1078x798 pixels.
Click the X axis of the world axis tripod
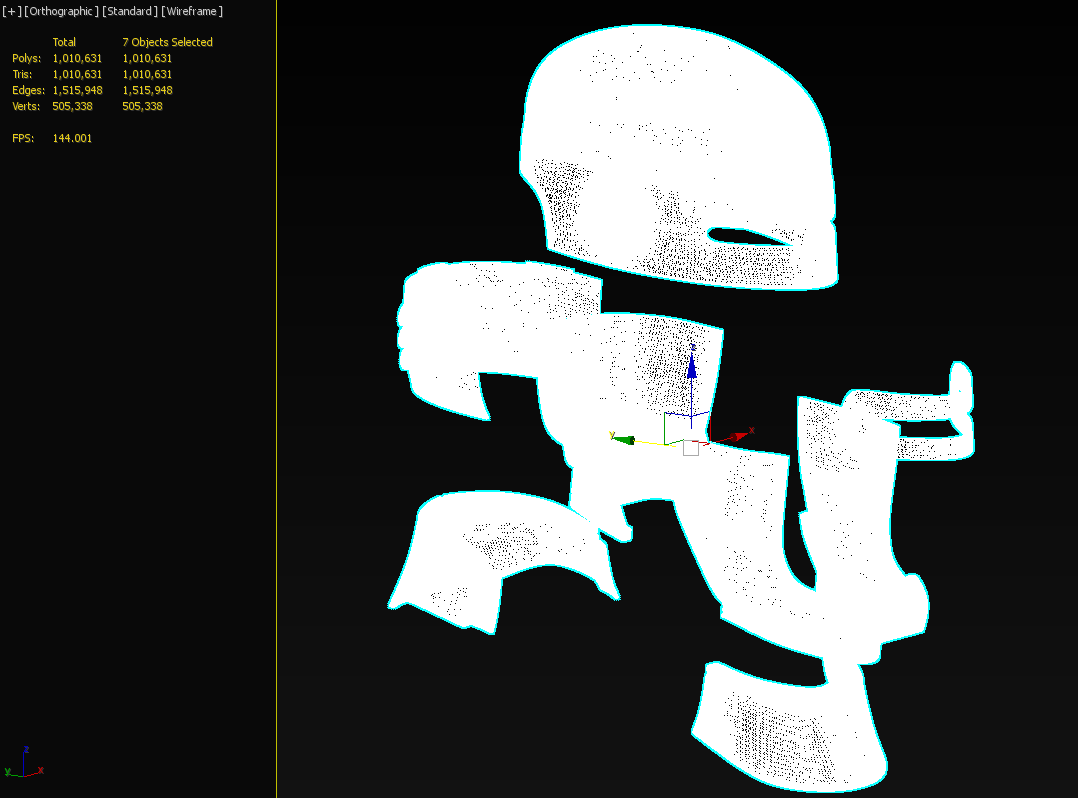34,772
